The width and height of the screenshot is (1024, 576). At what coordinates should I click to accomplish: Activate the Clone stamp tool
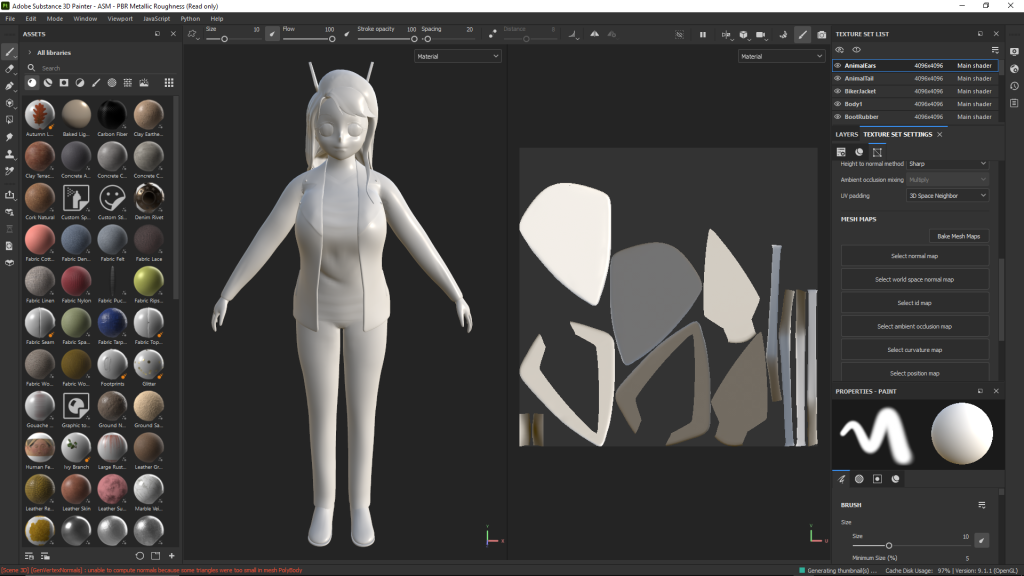point(10,154)
